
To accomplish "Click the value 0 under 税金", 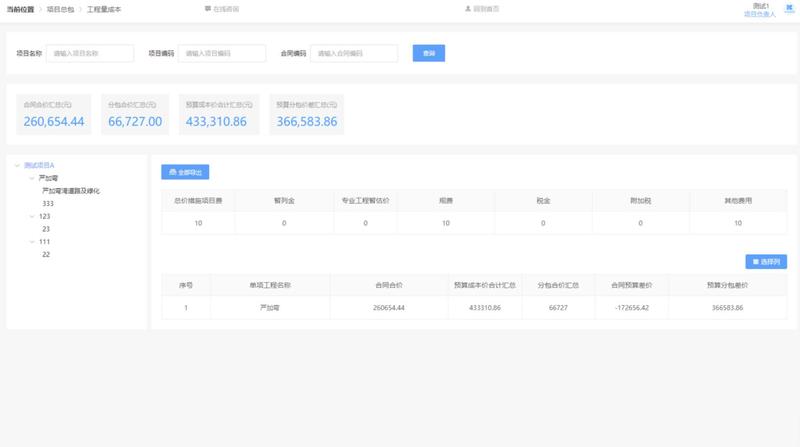I will point(543,223).
